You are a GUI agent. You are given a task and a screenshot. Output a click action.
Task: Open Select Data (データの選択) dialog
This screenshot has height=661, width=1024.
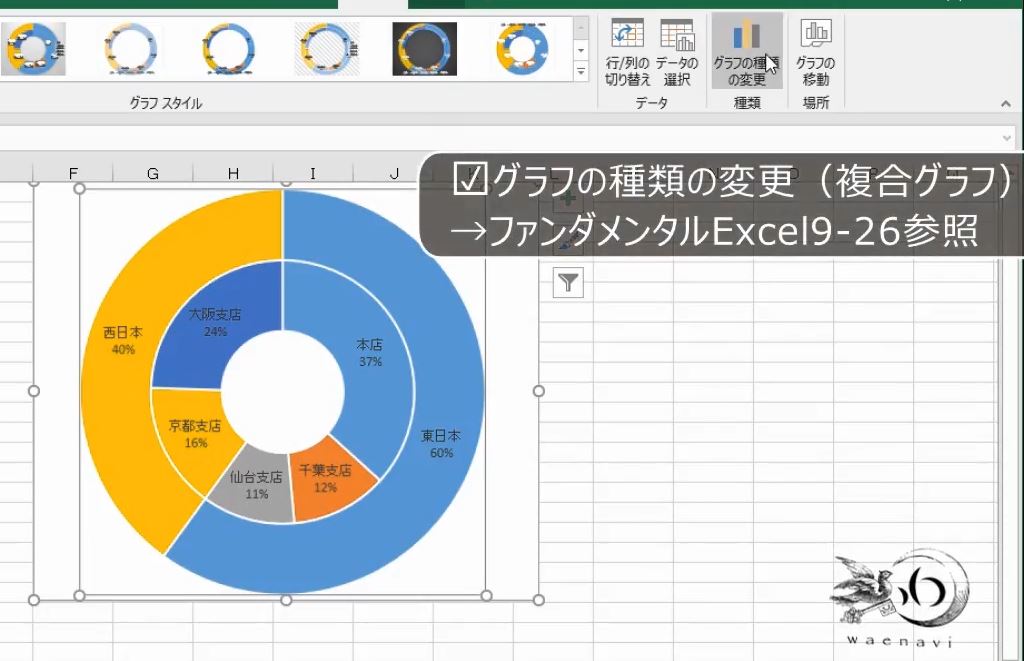click(677, 54)
